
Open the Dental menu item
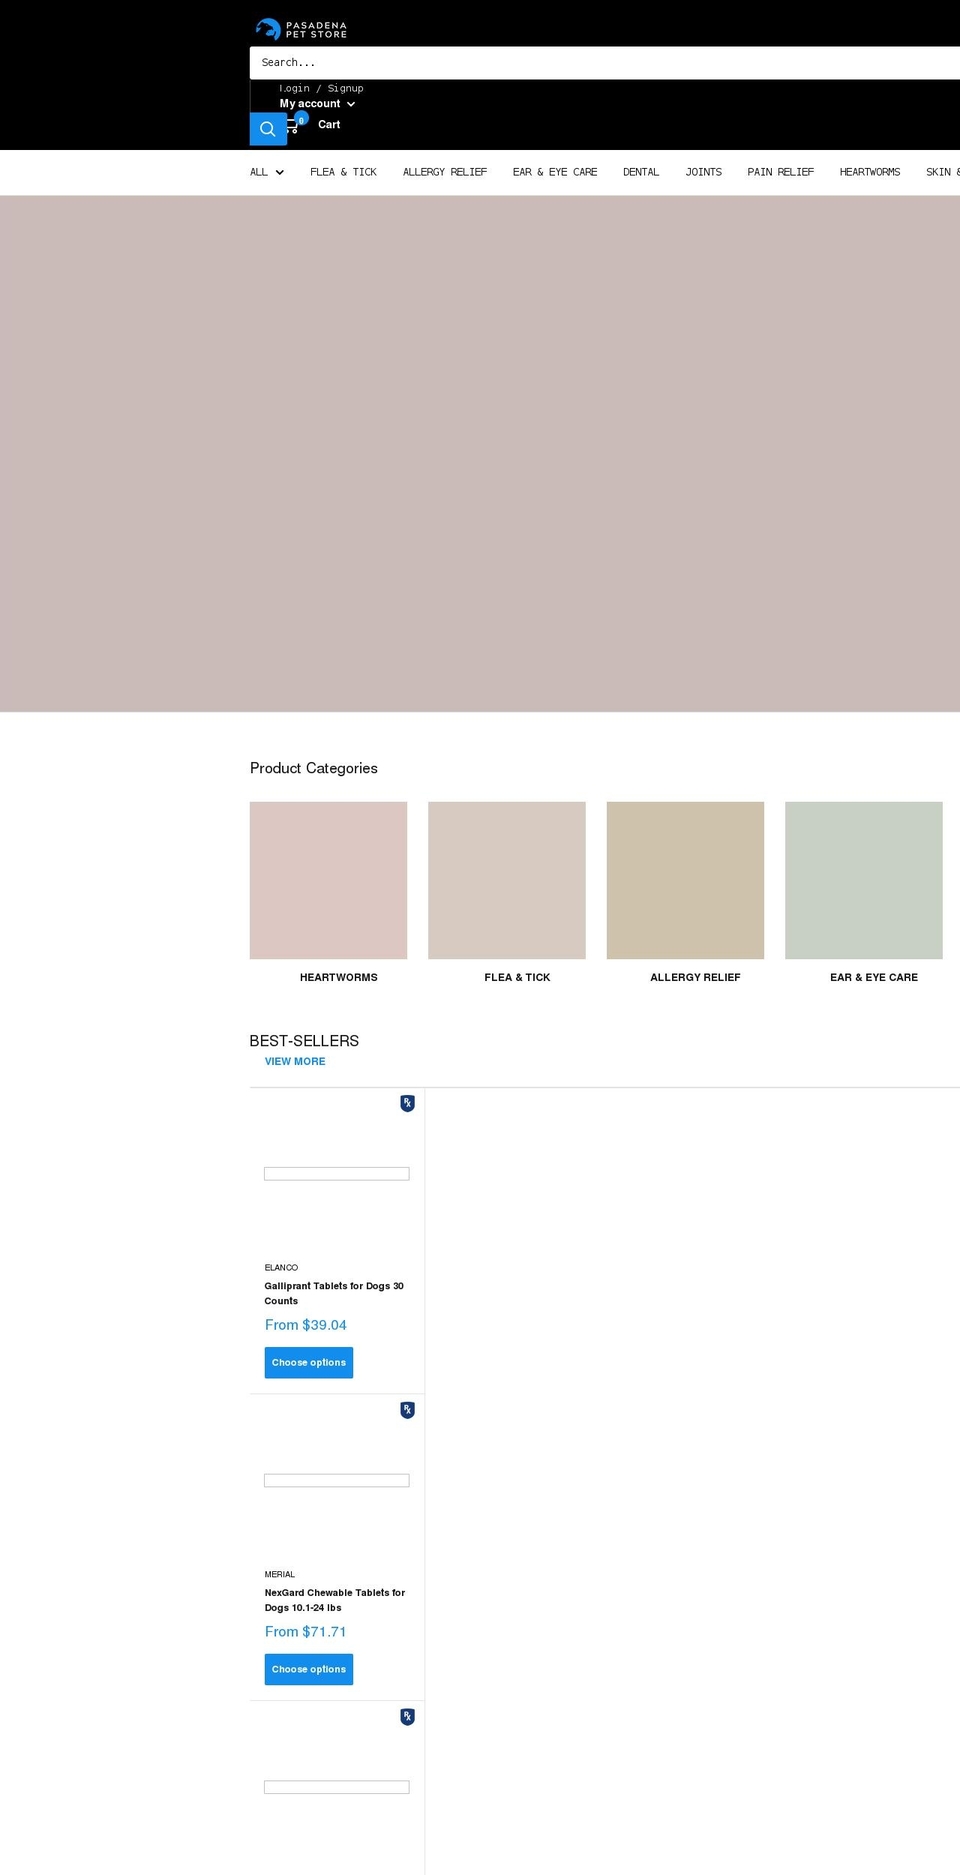(x=641, y=172)
